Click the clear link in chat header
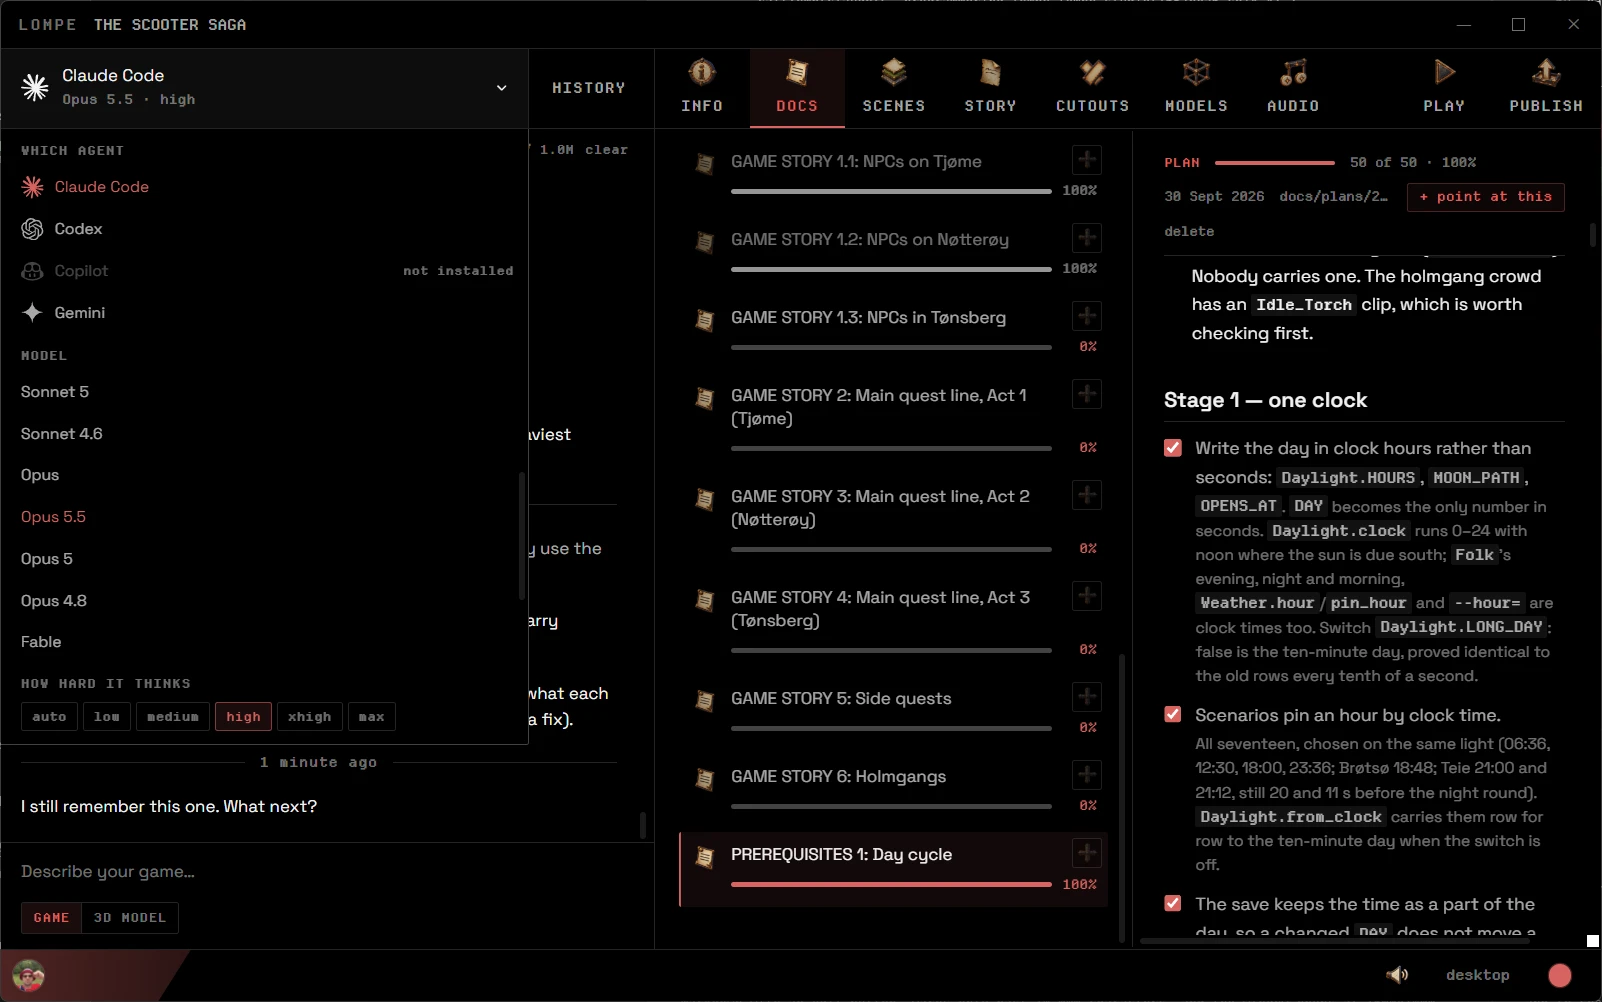Image resolution: width=1602 pixels, height=1002 pixels. click(606, 150)
